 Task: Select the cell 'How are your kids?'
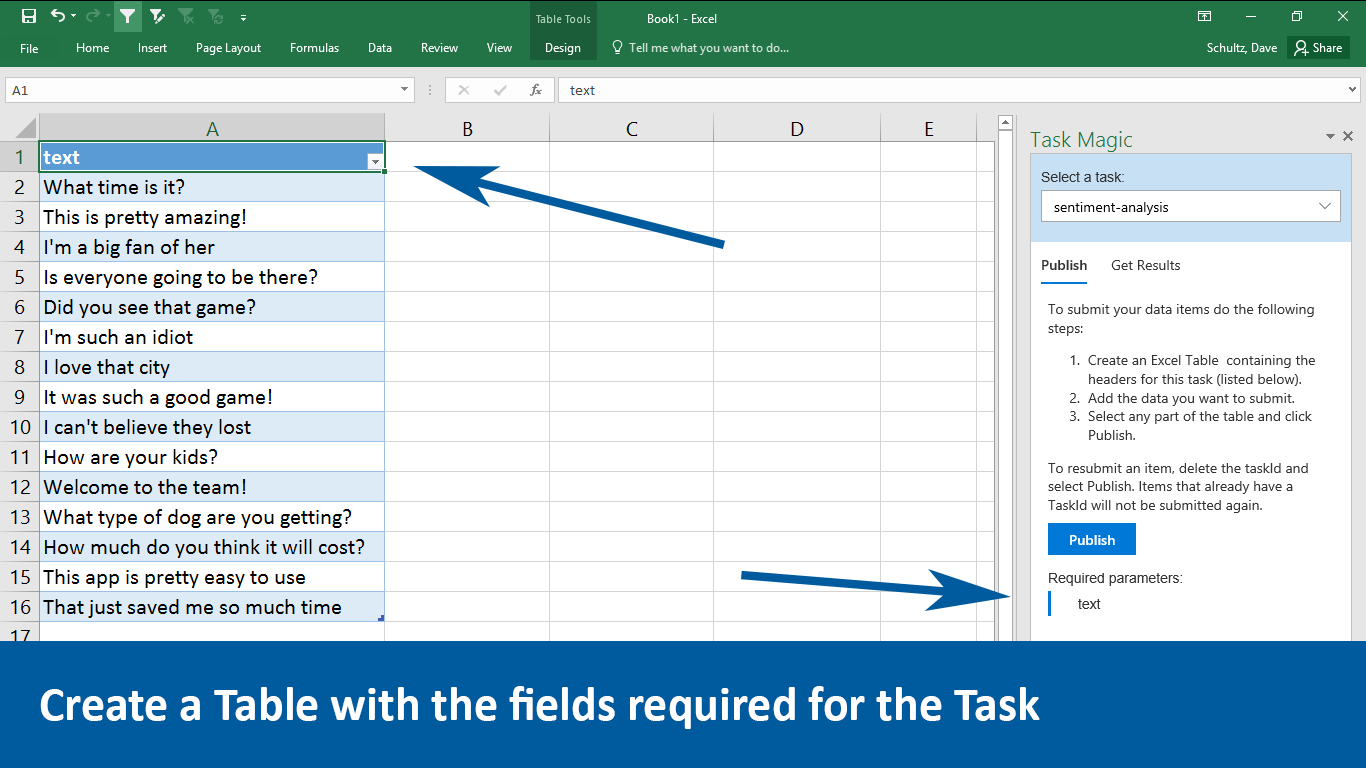(212, 457)
